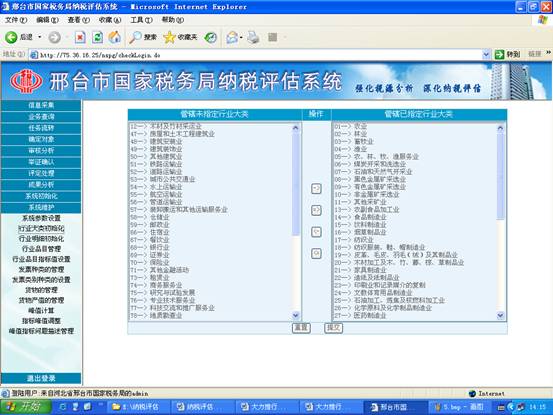Open the Mail icon dropdown arrow
The width and height of the screenshot is (553, 415).
click(x=241, y=37)
